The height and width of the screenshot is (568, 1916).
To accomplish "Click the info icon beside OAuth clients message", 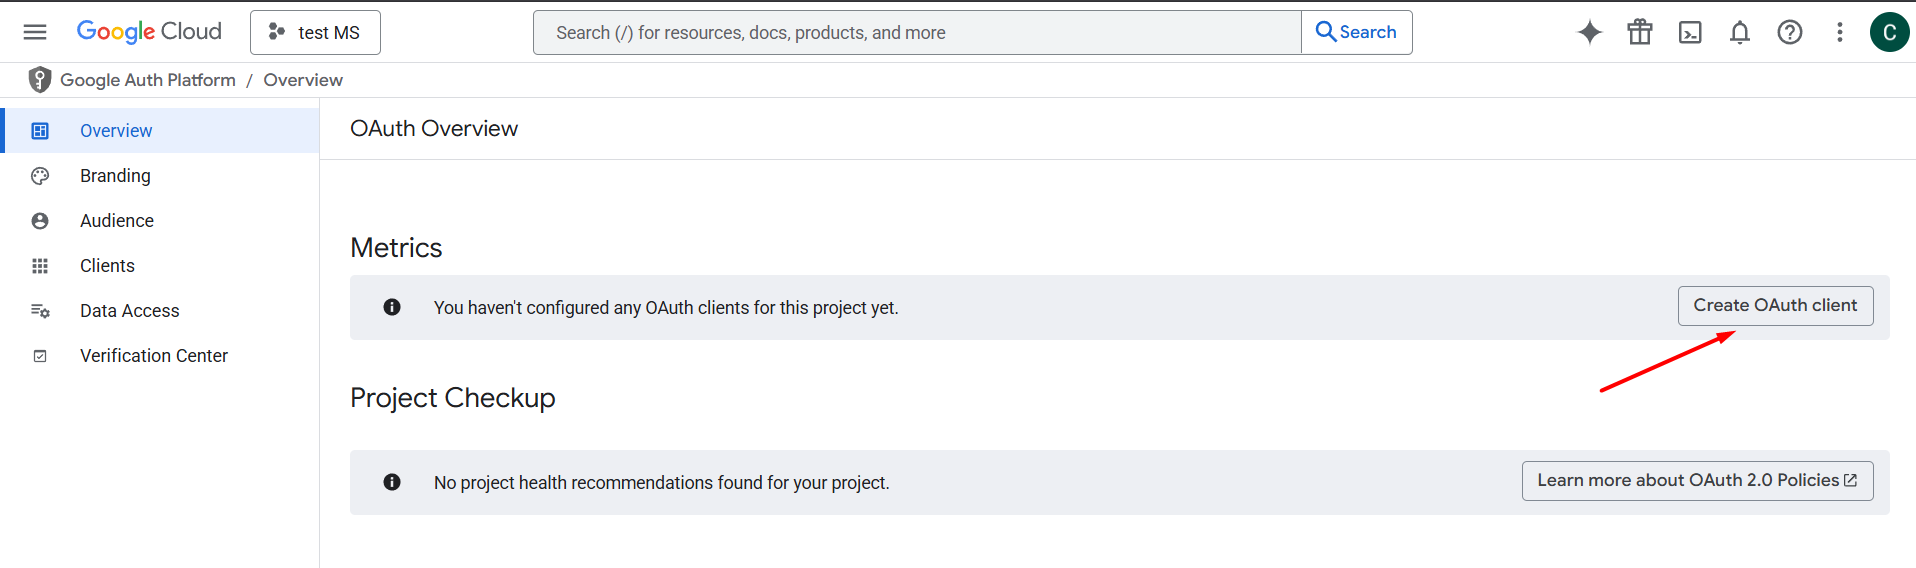I will tap(392, 307).
